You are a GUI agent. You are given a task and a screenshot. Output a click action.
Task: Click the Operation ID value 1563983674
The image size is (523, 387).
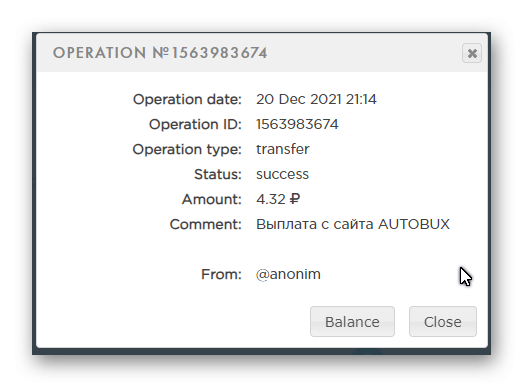pyautogui.click(x=297, y=124)
